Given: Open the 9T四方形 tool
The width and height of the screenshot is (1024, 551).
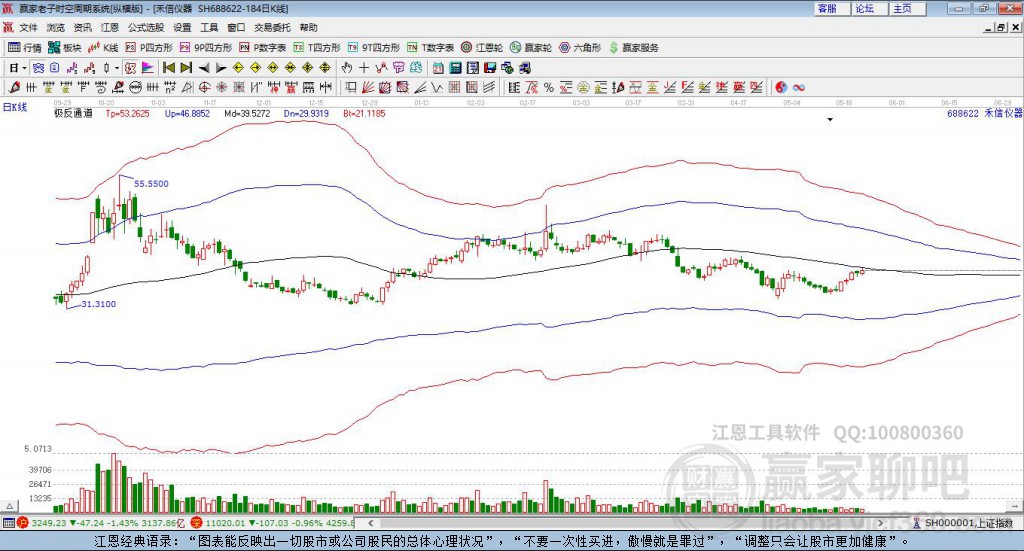Looking at the screenshot, I should tap(374, 48).
